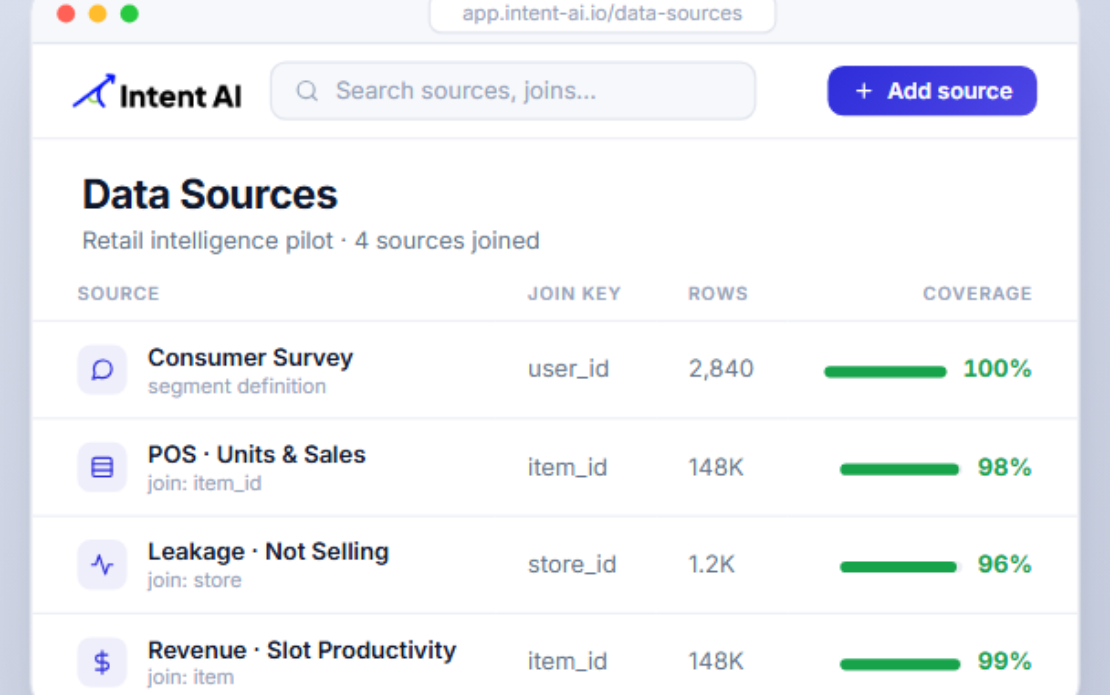
Task: Click the 100% coverage value
Action: (997, 369)
